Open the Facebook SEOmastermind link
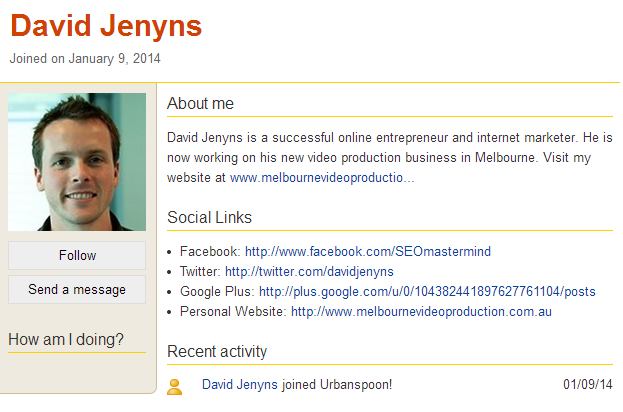 pyautogui.click(x=368, y=251)
